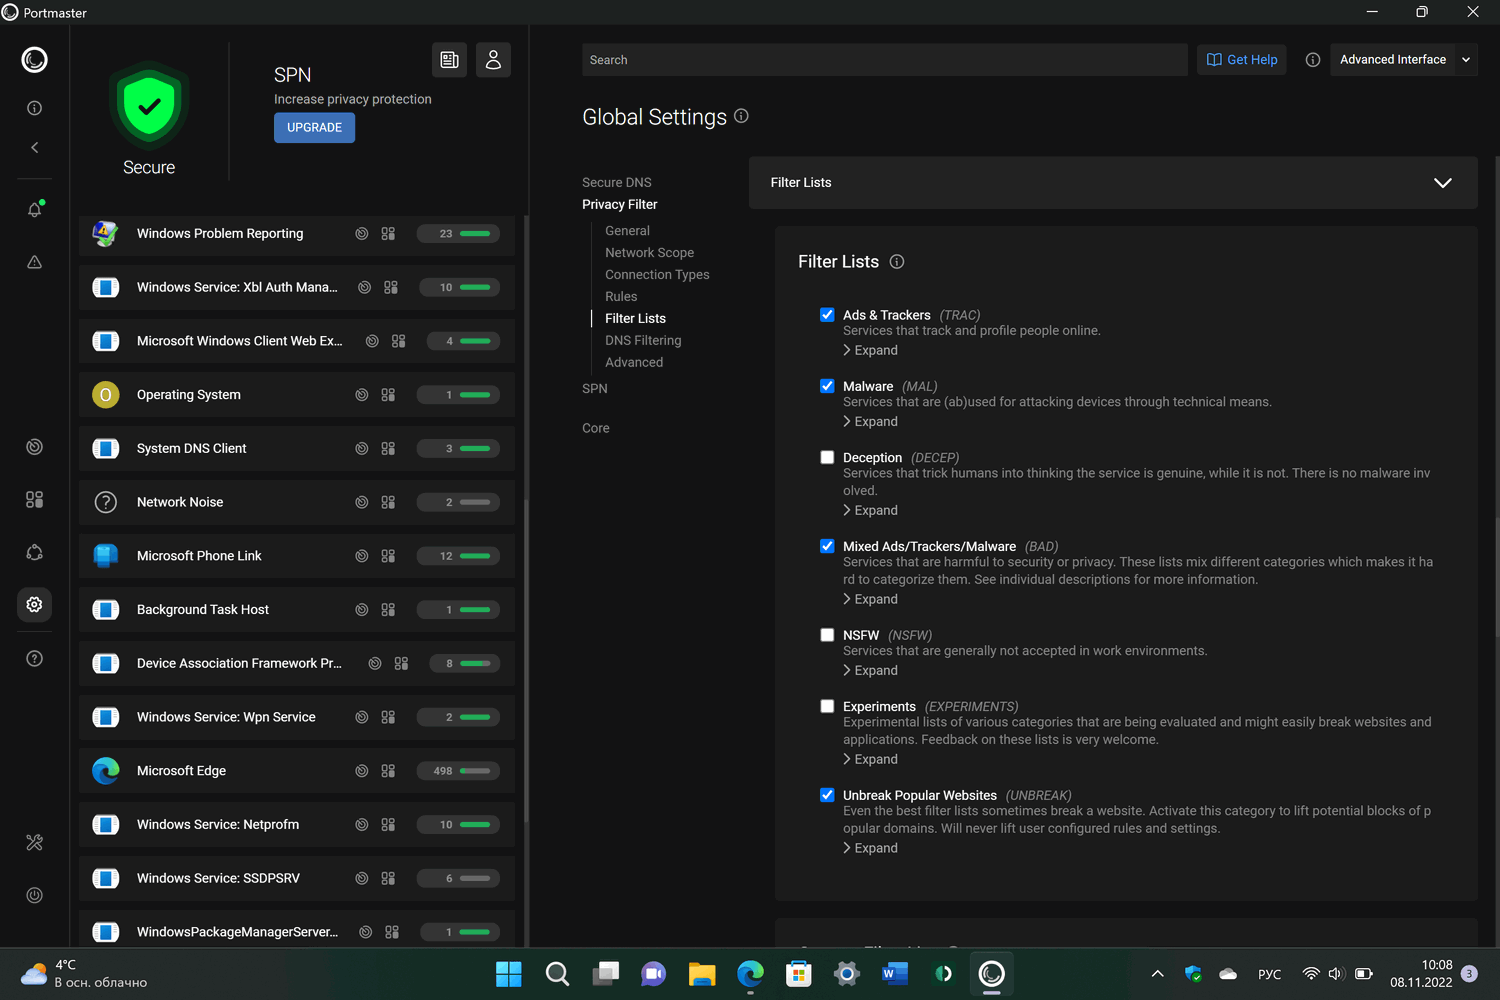Click the settings gear in the sidebar
This screenshot has width=1500, height=1000.
(x=34, y=605)
